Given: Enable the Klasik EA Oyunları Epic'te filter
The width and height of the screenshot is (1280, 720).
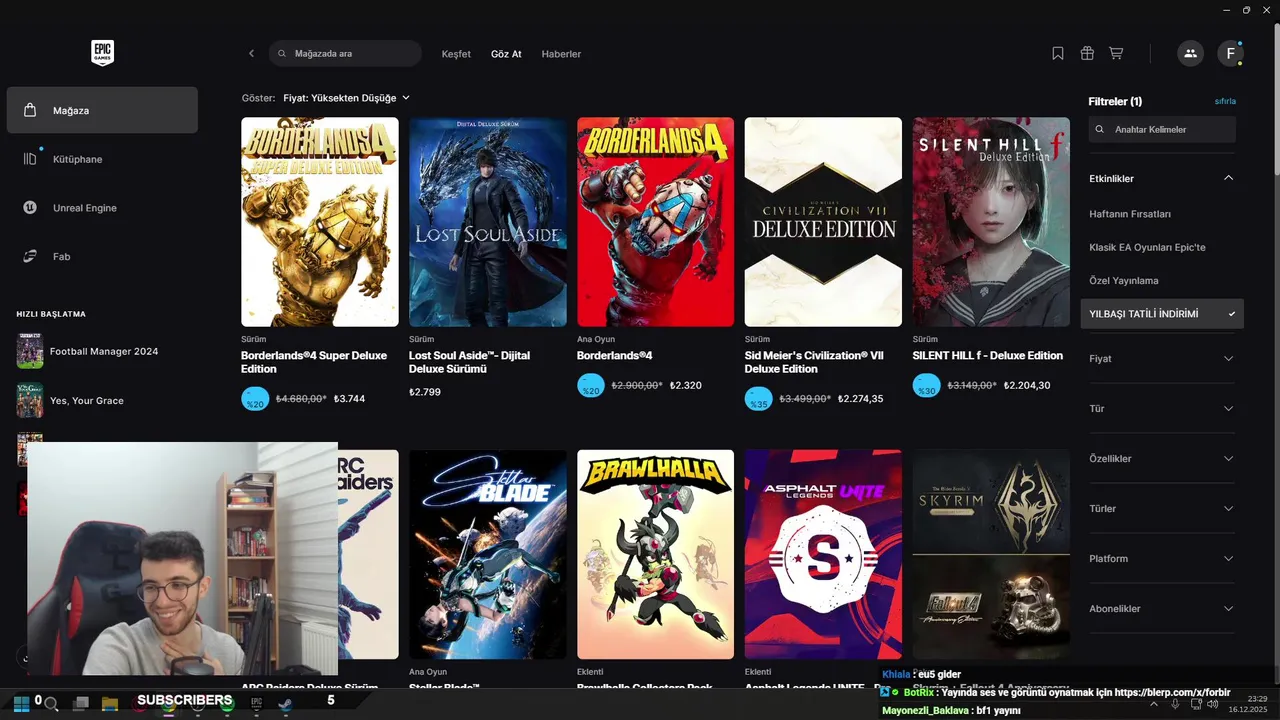Looking at the screenshot, I should [1147, 247].
